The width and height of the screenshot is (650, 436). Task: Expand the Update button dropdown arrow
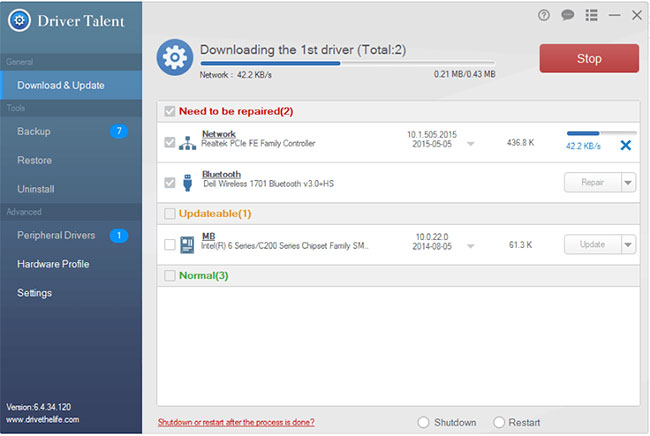628,244
